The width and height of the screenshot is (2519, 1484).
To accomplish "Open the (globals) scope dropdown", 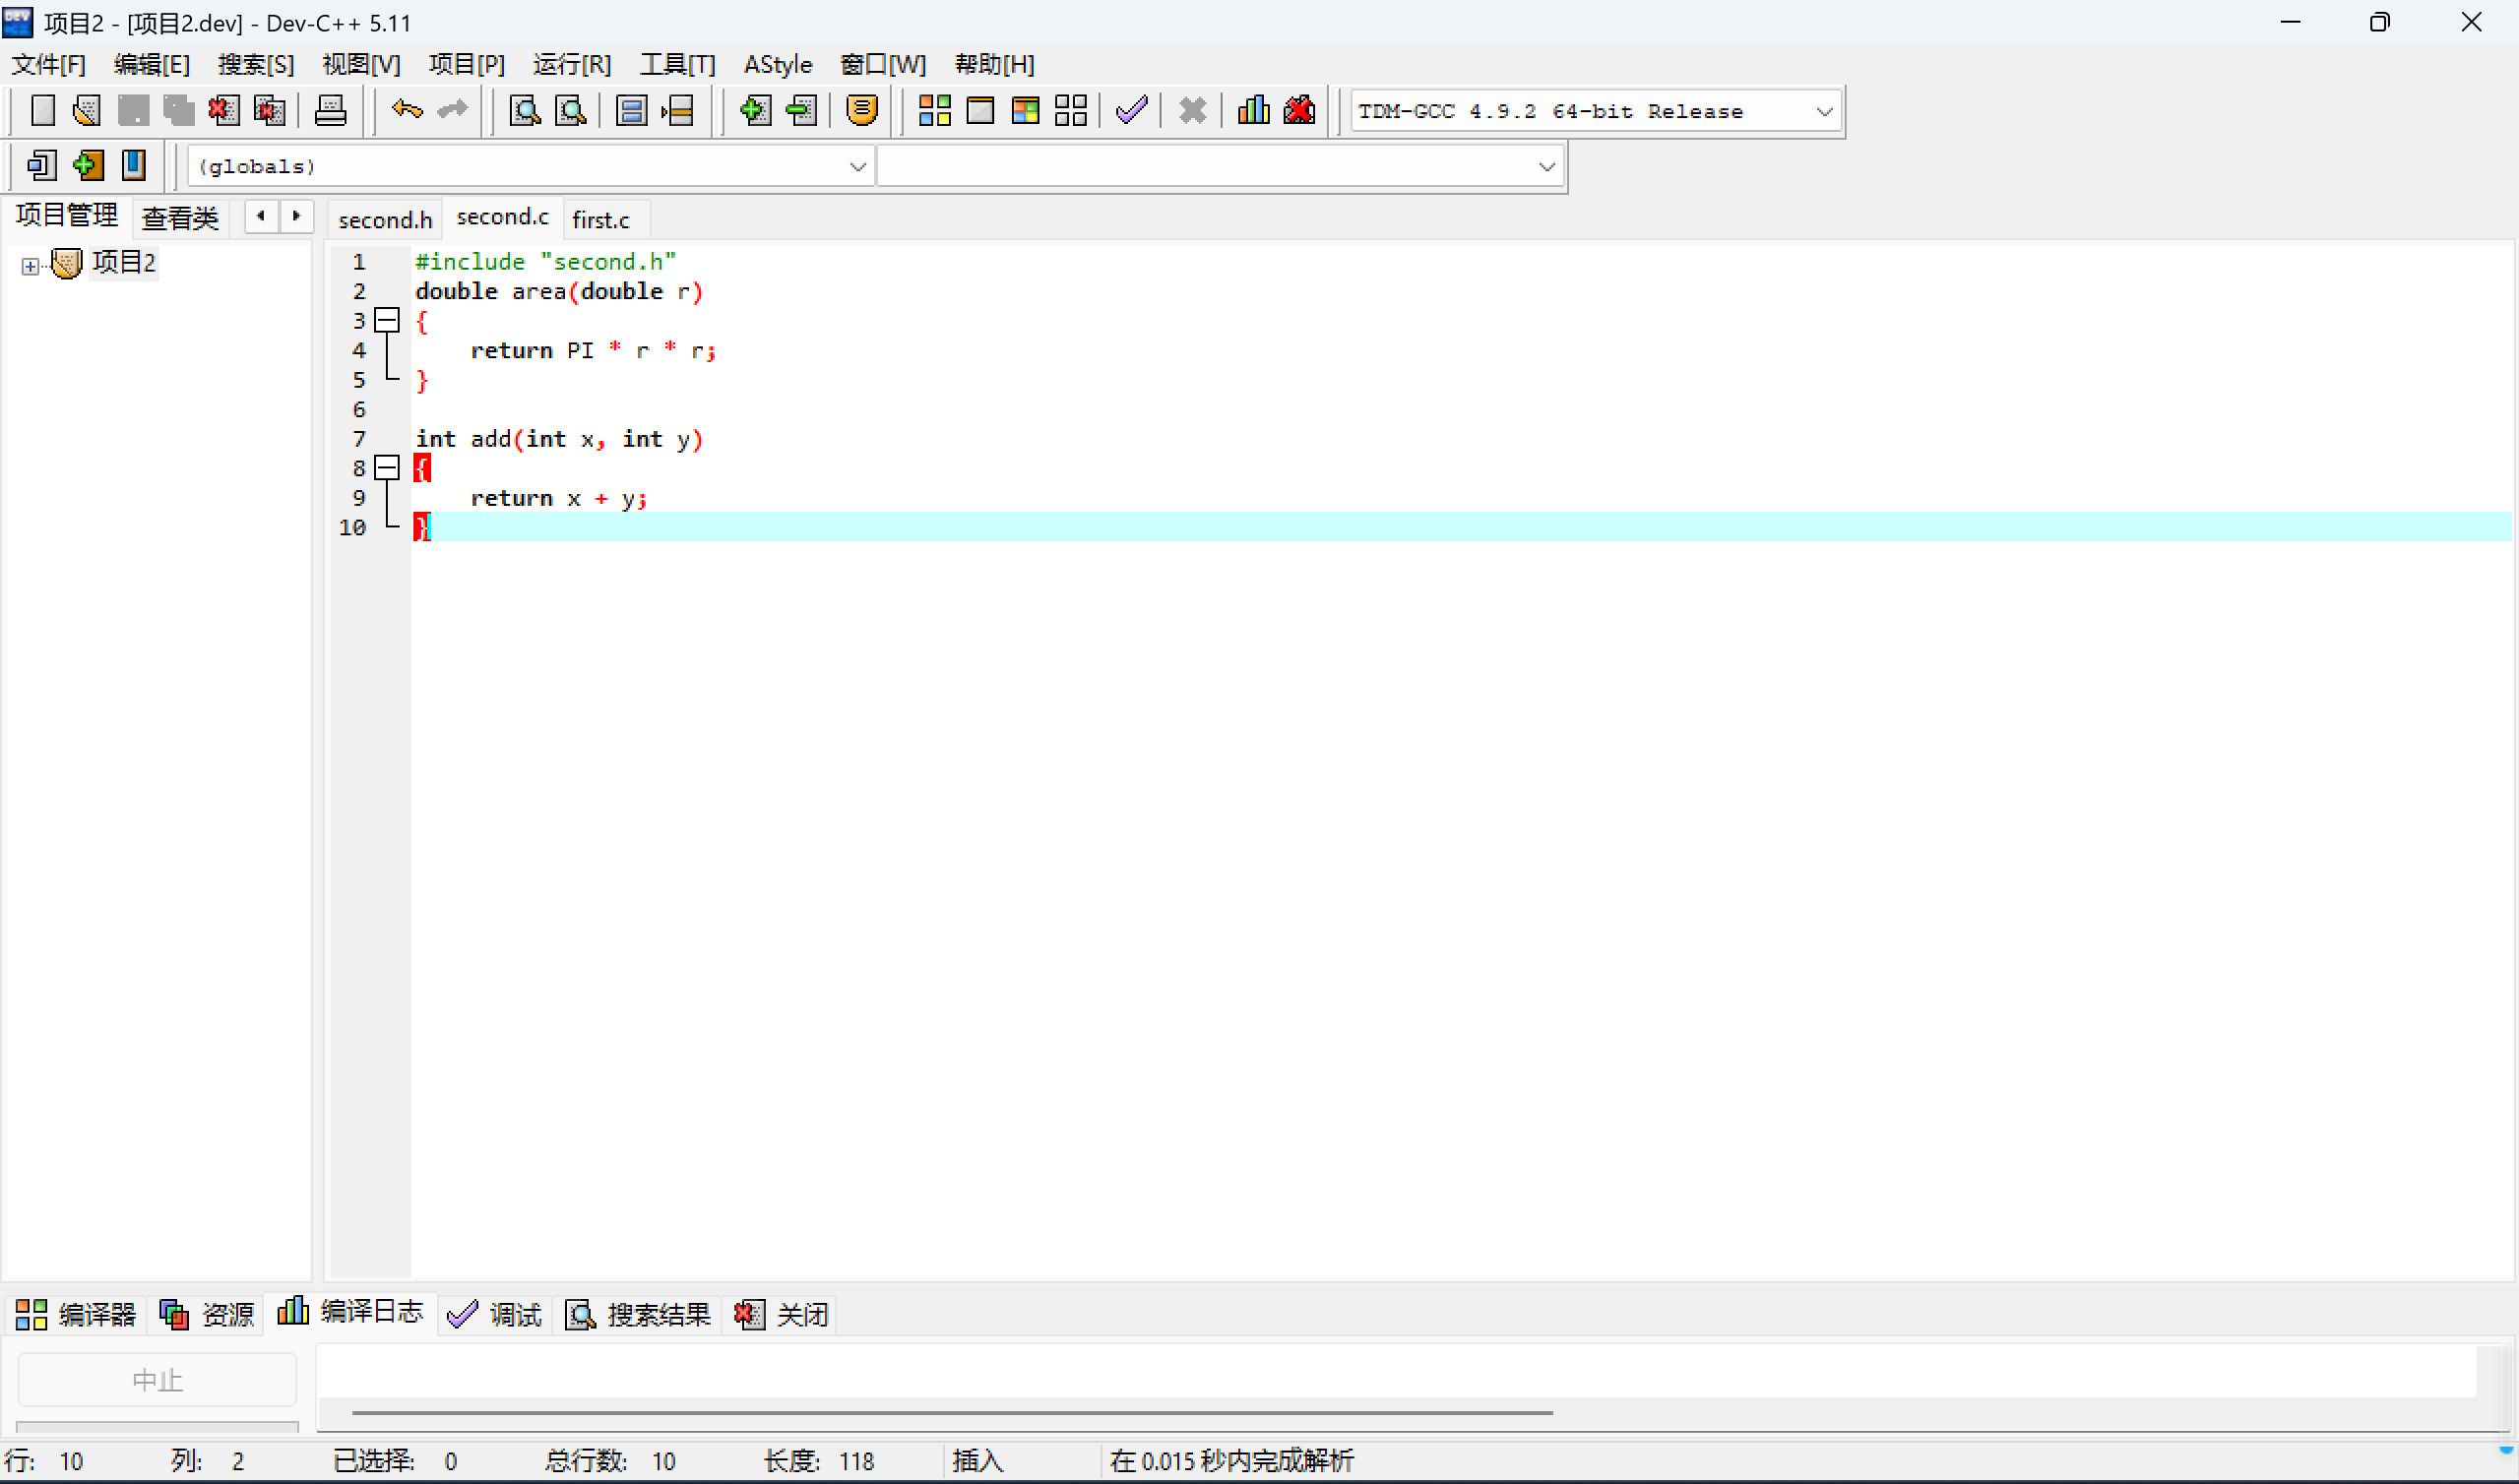I will point(857,166).
